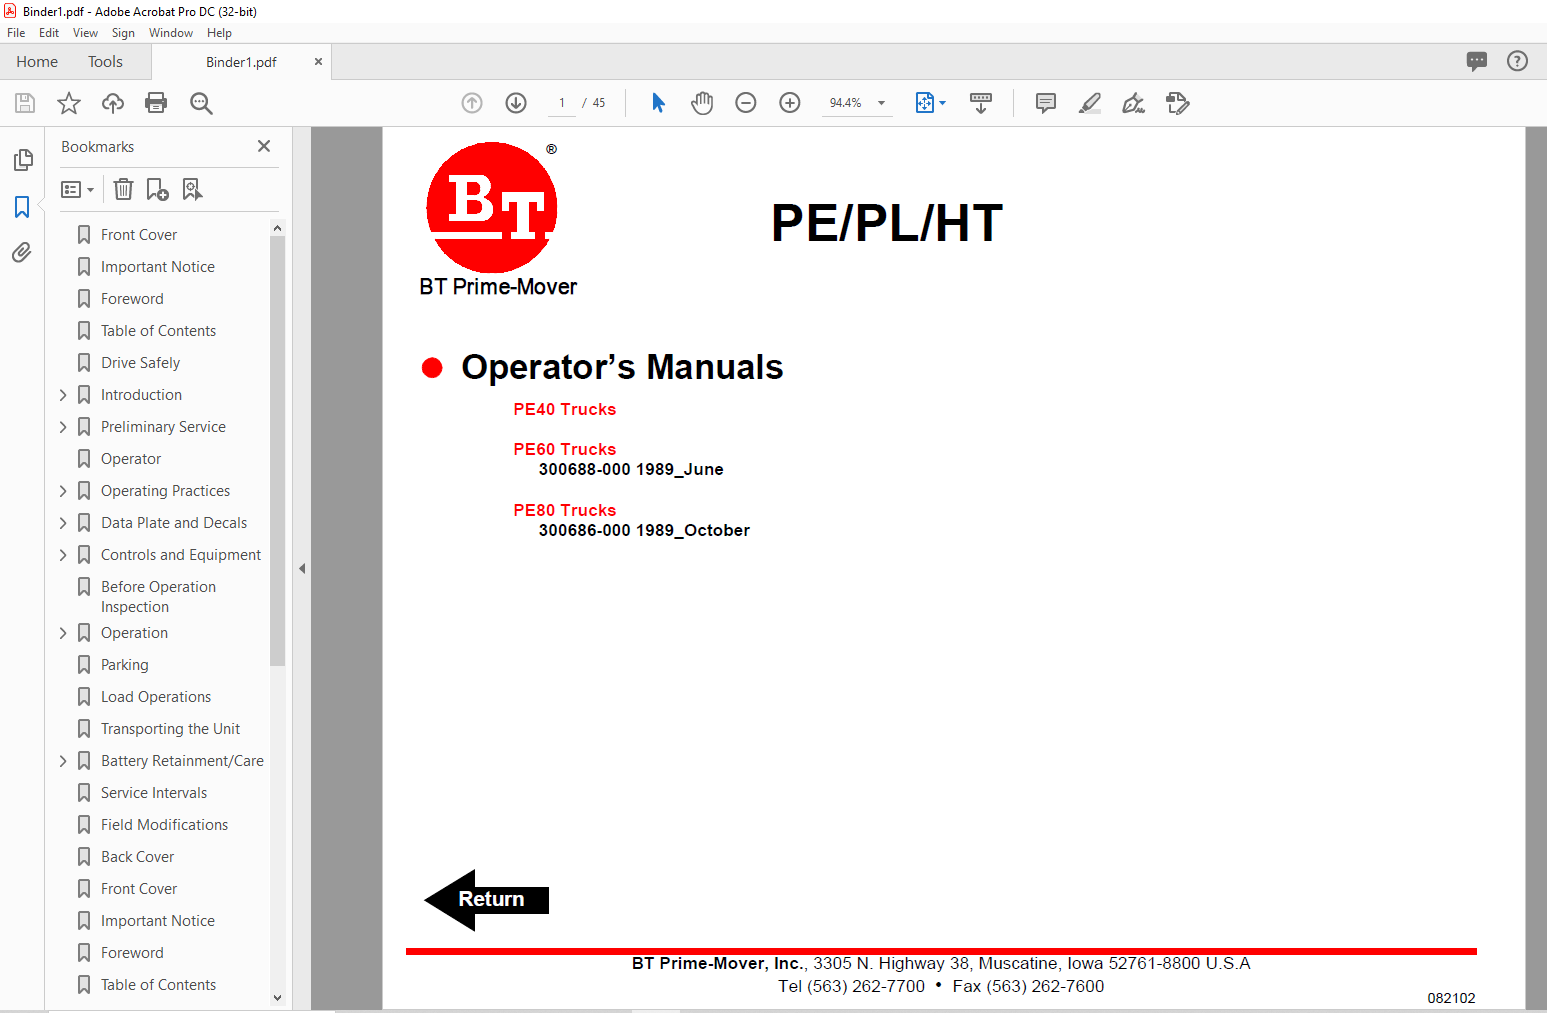
Task: Expand the Introduction bookmark
Action: [63, 395]
